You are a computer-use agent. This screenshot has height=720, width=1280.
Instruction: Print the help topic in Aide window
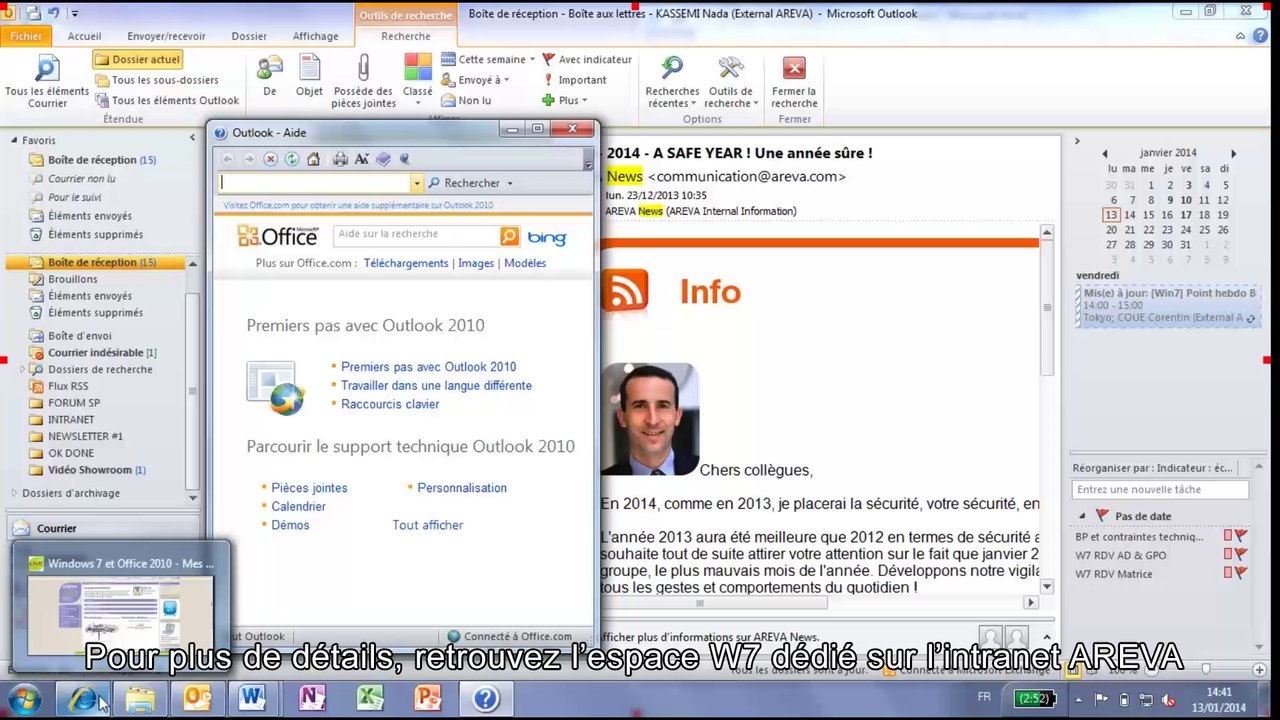click(x=340, y=159)
